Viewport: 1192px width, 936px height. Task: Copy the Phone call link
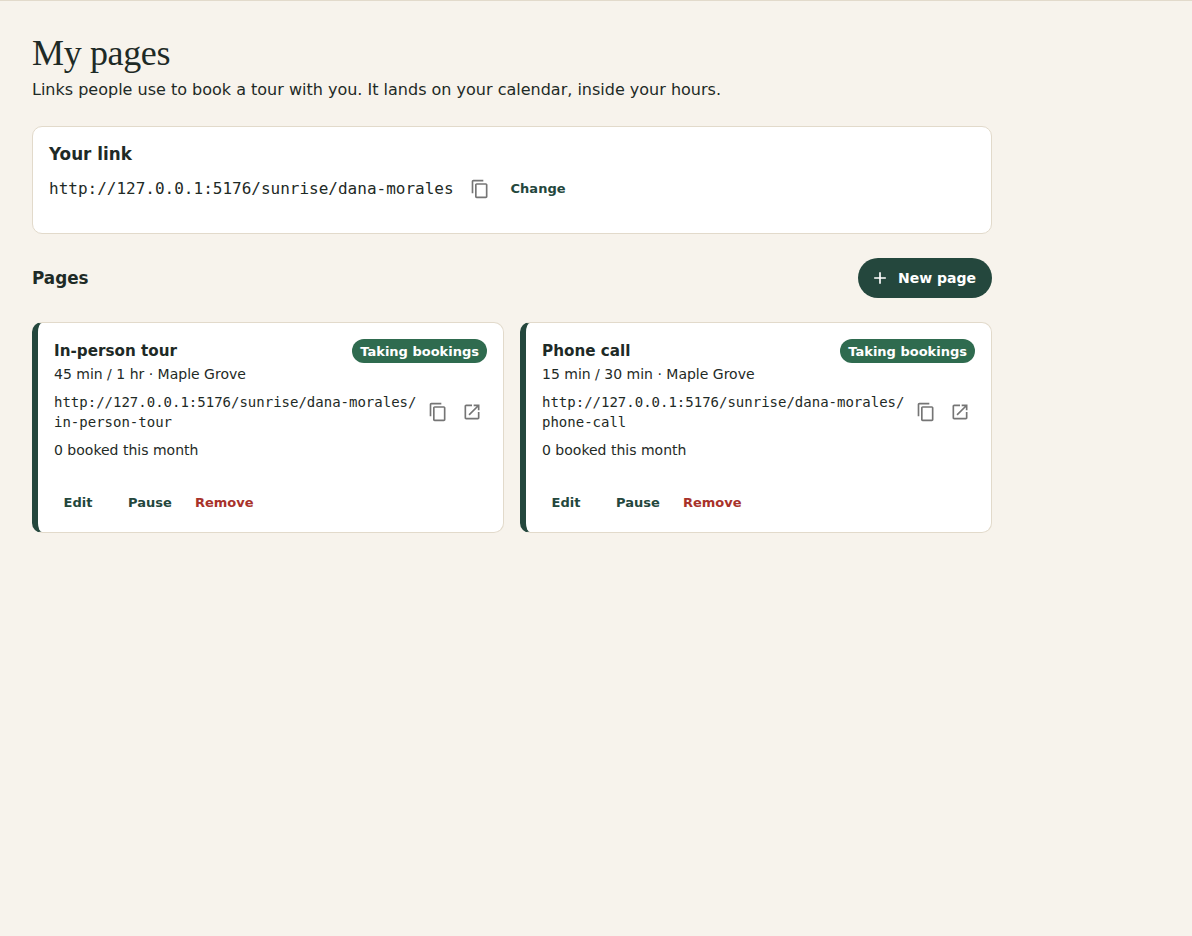click(x=926, y=412)
